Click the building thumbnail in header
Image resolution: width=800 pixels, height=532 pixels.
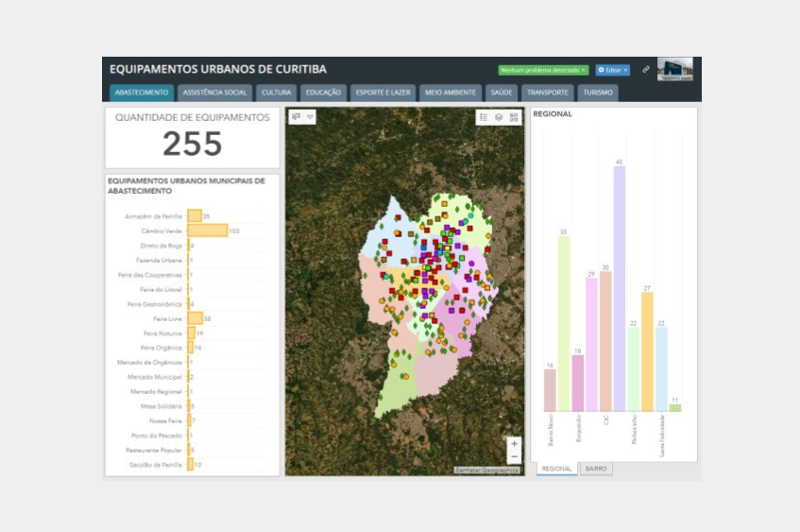coord(675,69)
